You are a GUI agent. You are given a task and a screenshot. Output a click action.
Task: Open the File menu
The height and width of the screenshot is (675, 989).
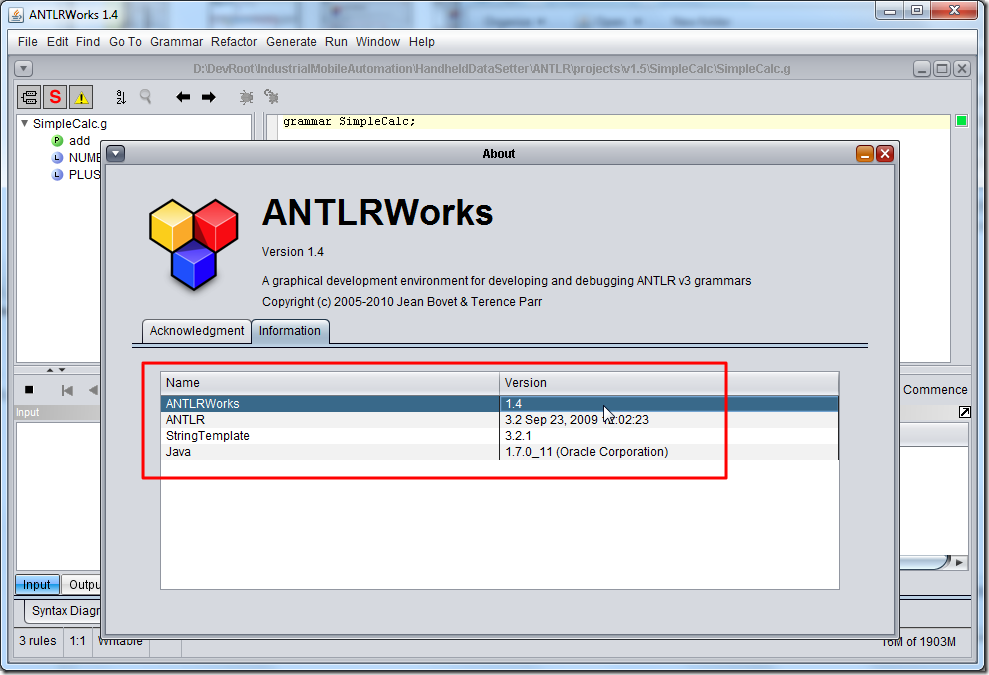tap(28, 42)
